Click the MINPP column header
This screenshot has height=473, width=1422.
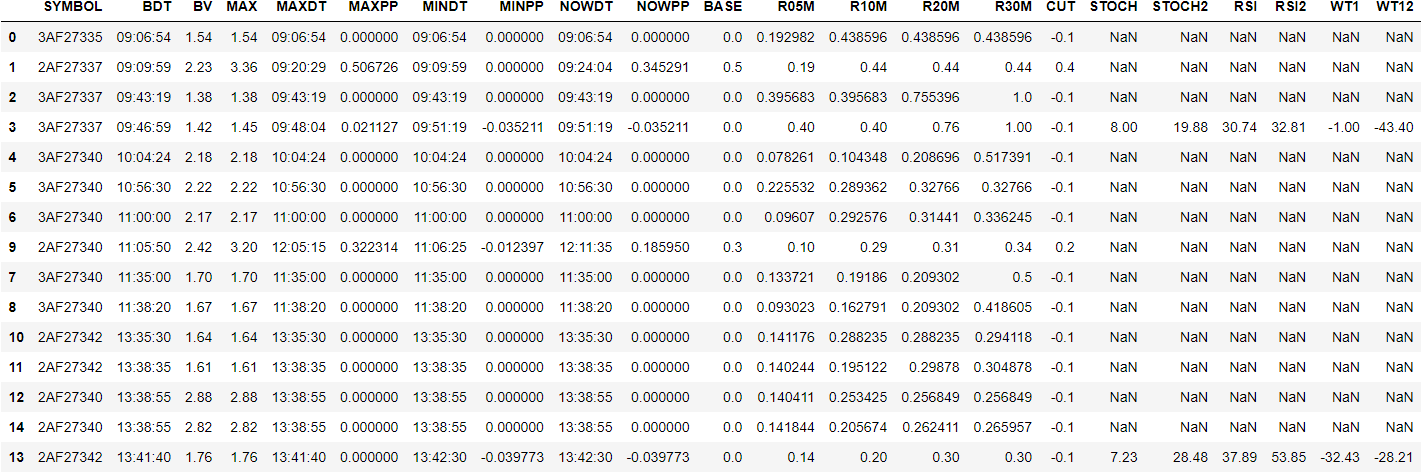click(523, 7)
